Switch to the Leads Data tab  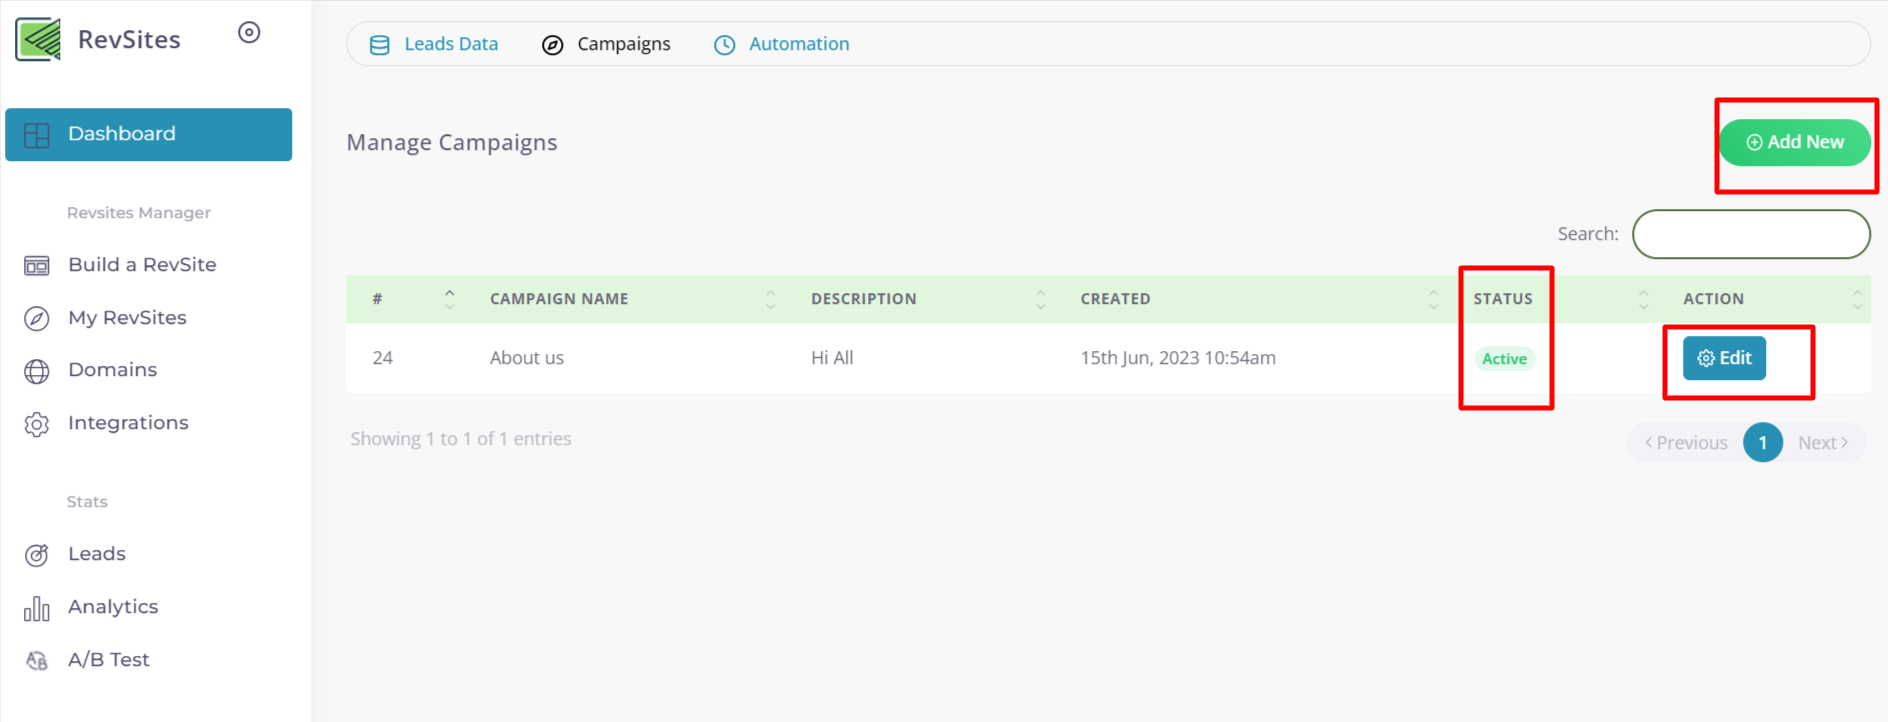click(434, 44)
